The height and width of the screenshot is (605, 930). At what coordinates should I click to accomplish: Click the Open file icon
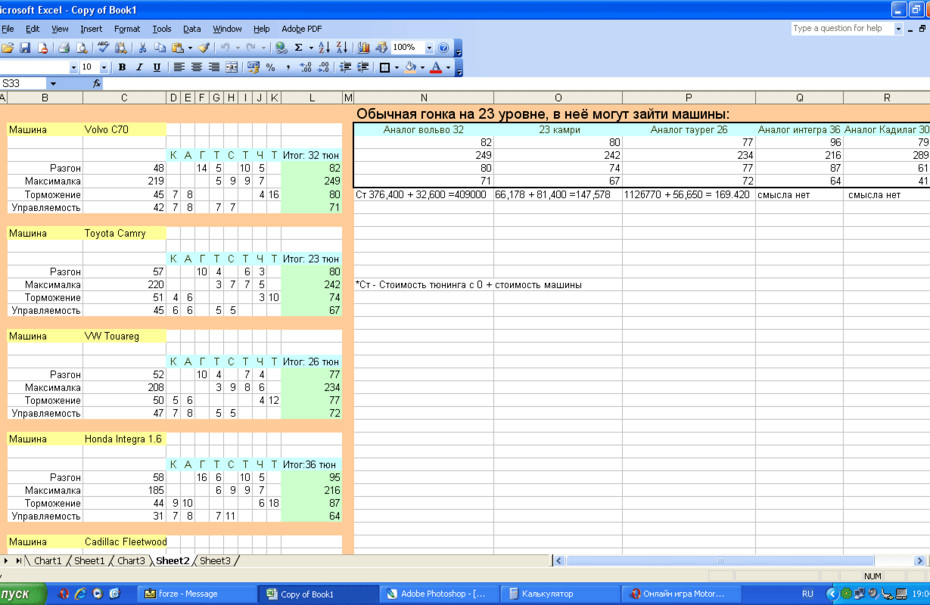click(7, 48)
